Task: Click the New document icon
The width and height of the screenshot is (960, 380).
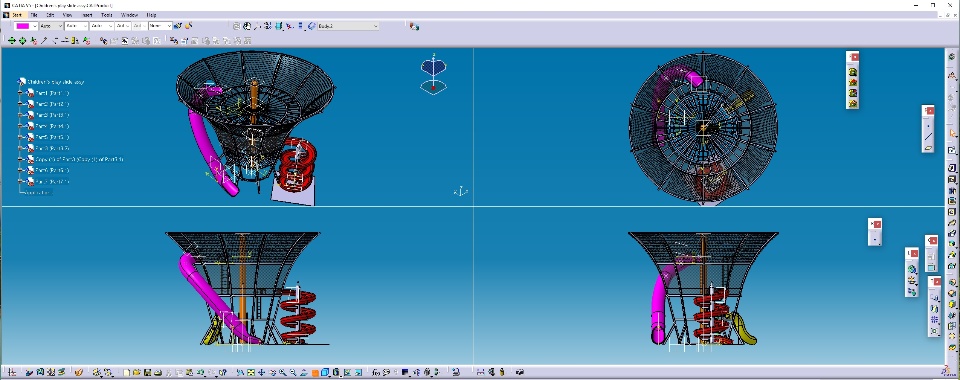Action: [x=126, y=372]
